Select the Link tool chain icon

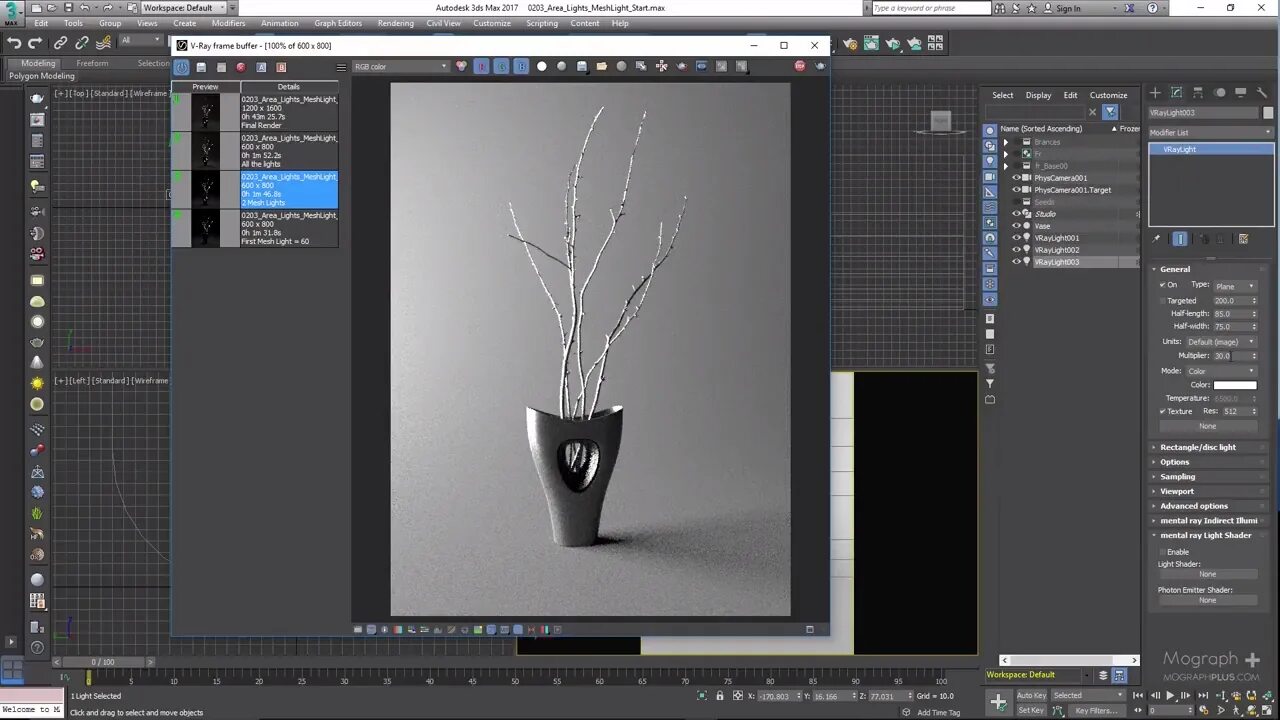click(x=61, y=43)
